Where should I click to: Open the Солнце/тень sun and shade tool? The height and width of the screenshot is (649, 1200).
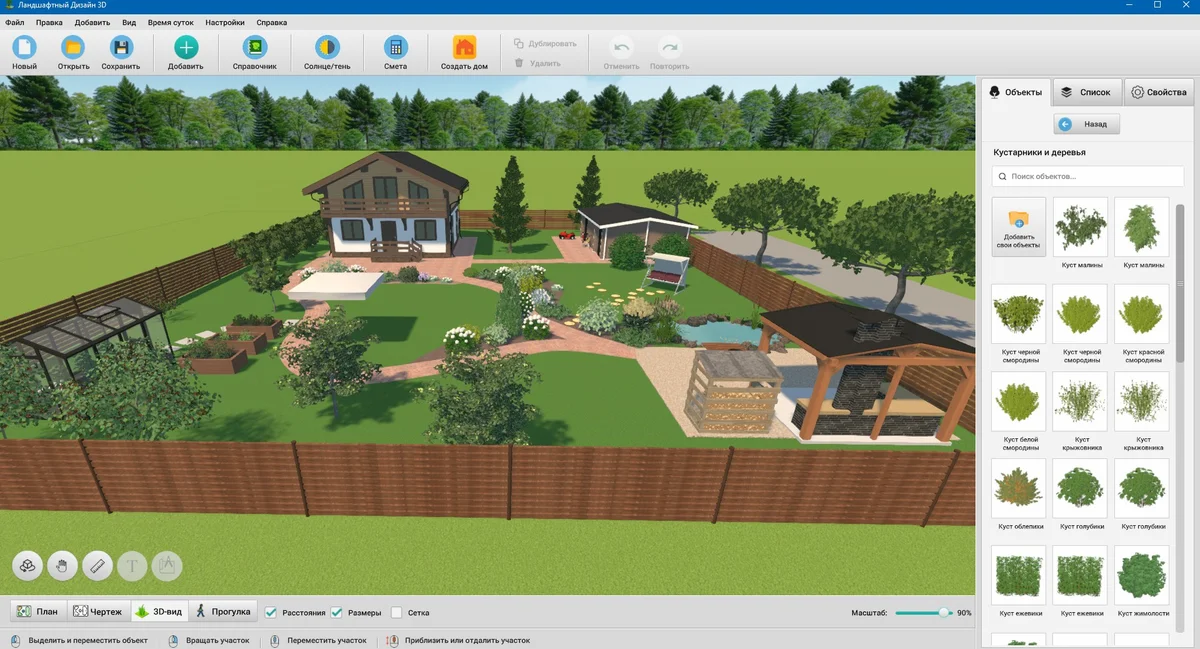coord(326,53)
